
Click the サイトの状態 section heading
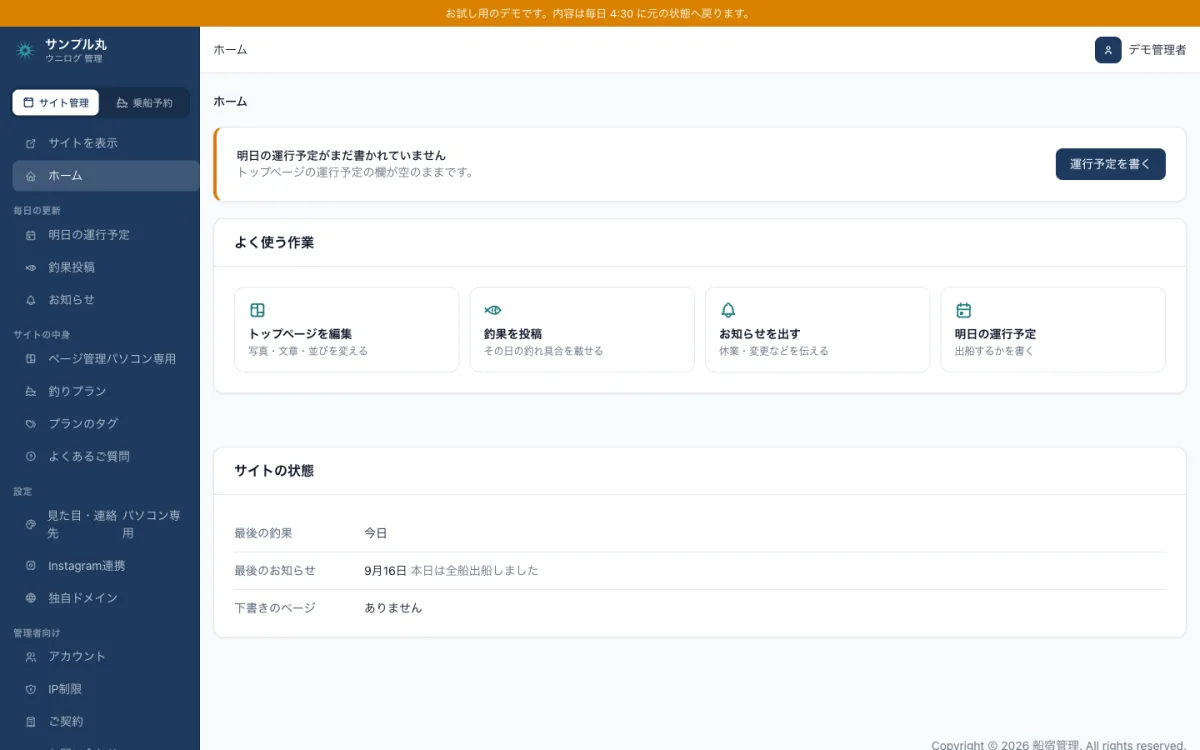tap(274, 470)
